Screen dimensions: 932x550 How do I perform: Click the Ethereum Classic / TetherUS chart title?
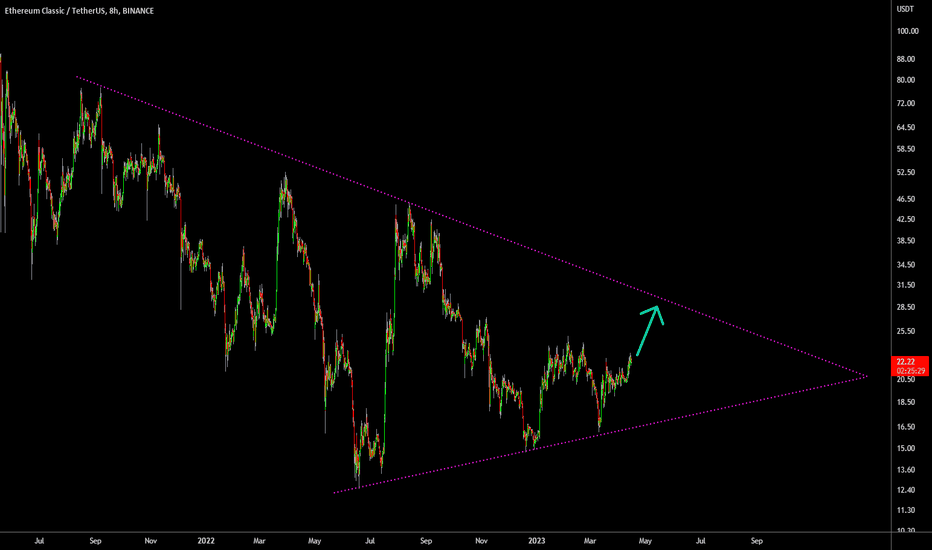pyautogui.click(x=79, y=11)
